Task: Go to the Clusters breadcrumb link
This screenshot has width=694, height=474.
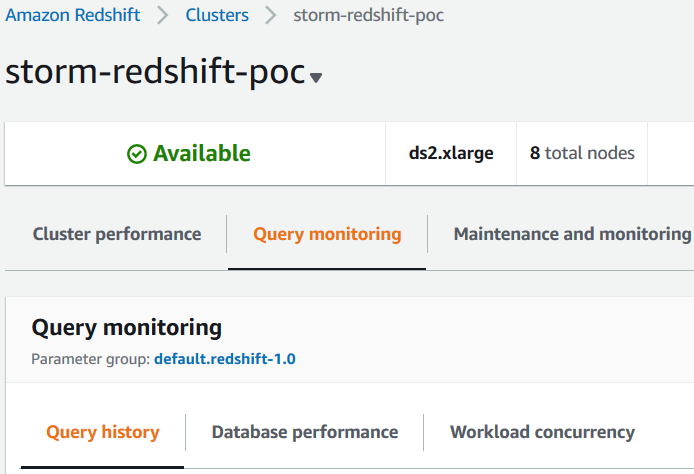Action: (217, 15)
